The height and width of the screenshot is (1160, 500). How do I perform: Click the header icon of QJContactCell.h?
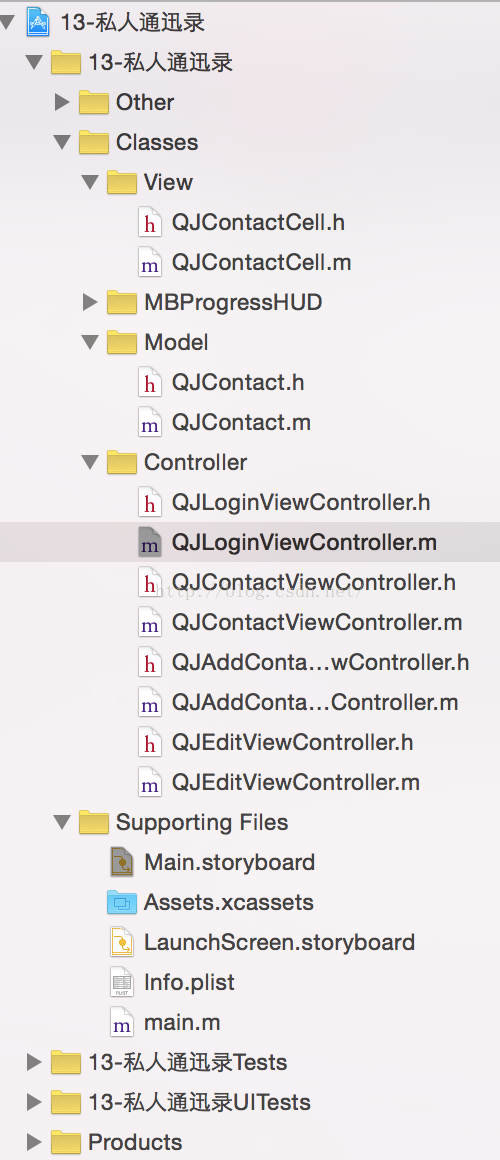point(149,222)
